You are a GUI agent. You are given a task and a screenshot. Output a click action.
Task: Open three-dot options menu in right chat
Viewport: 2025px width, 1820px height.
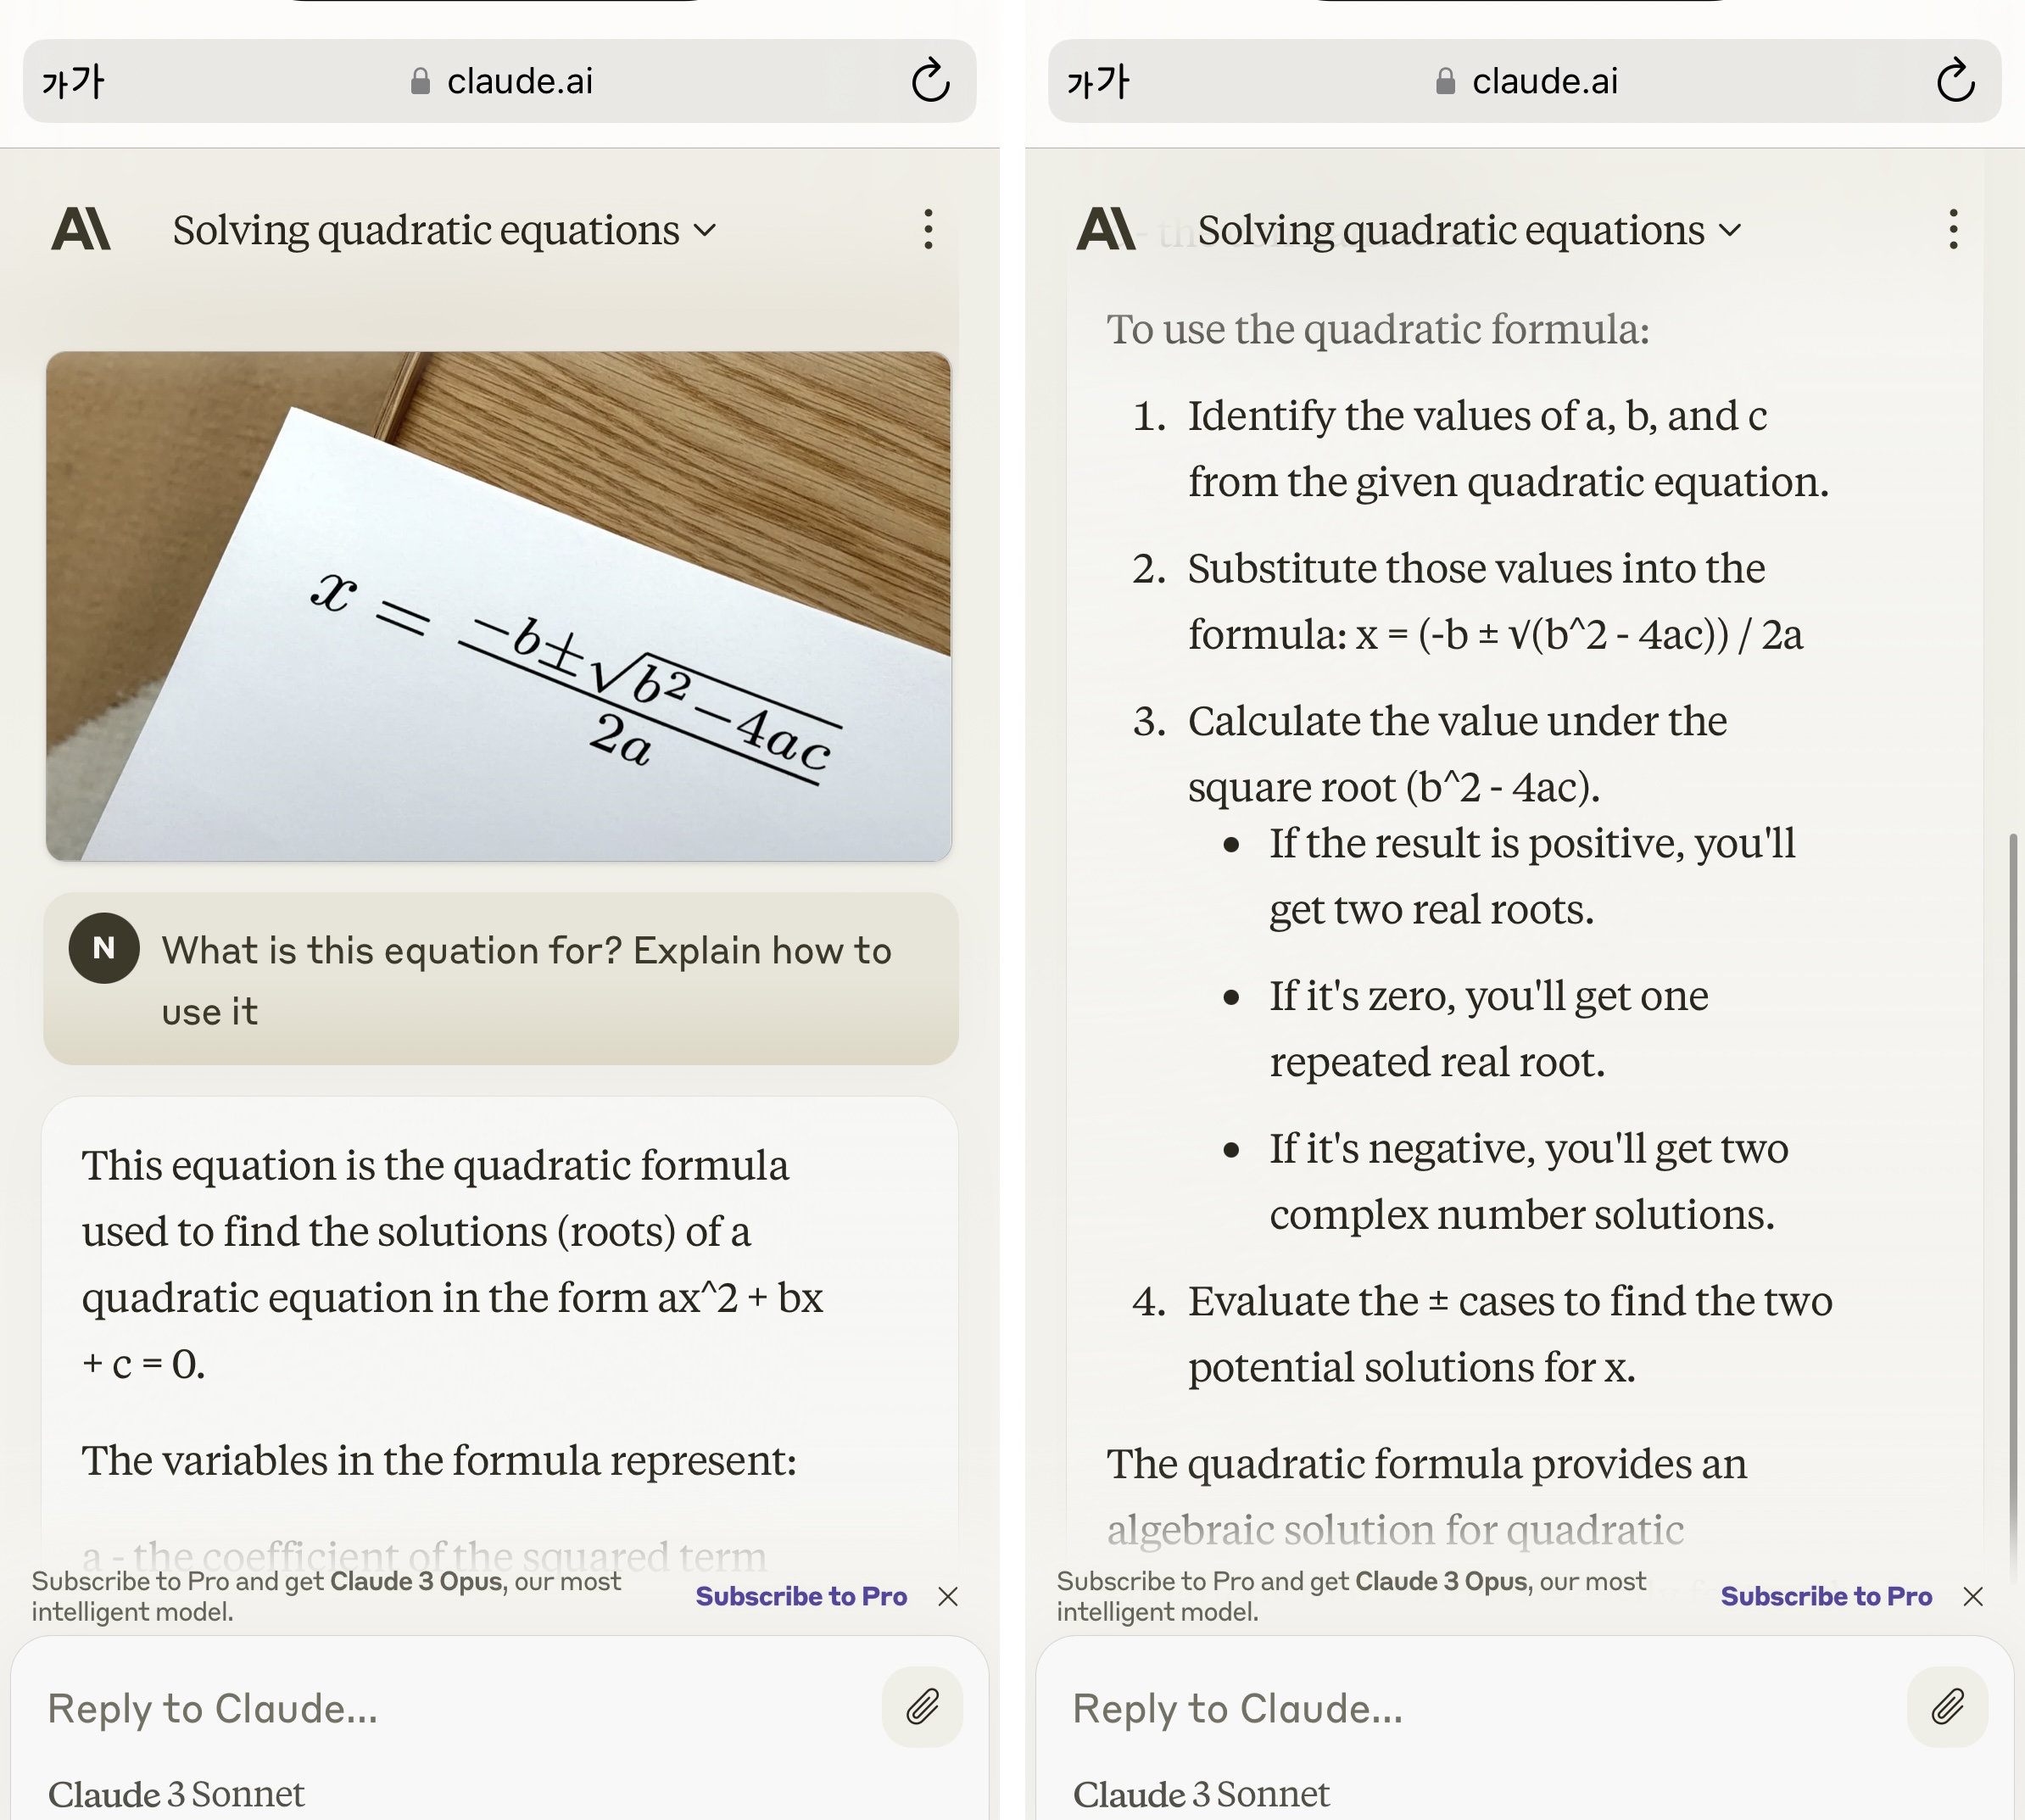[x=1953, y=229]
